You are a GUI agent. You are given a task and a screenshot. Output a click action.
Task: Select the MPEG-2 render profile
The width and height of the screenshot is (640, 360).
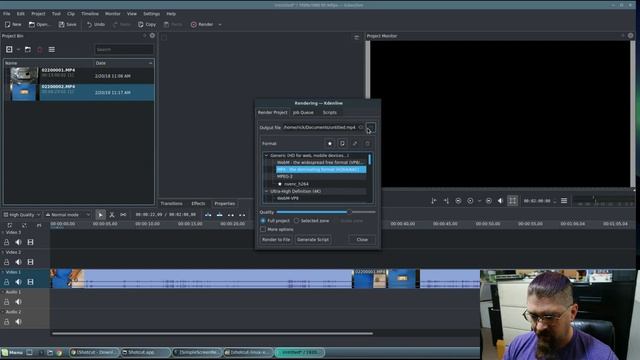click(284, 176)
